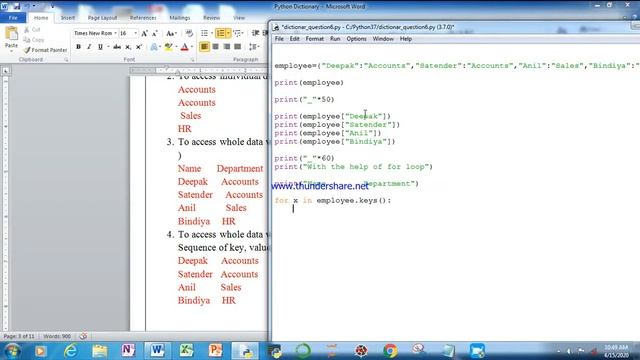Click the line for x in employee.keys()
This screenshot has width=640, height=360.
click(333, 200)
